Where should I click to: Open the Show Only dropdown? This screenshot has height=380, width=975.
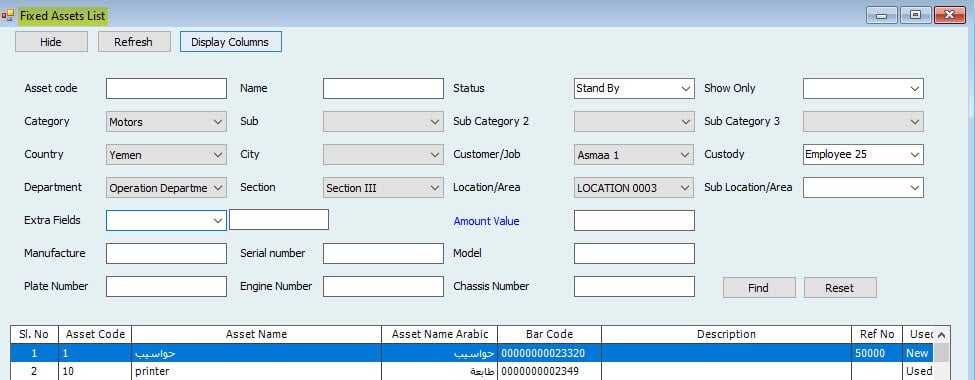(x=863, y=88)
